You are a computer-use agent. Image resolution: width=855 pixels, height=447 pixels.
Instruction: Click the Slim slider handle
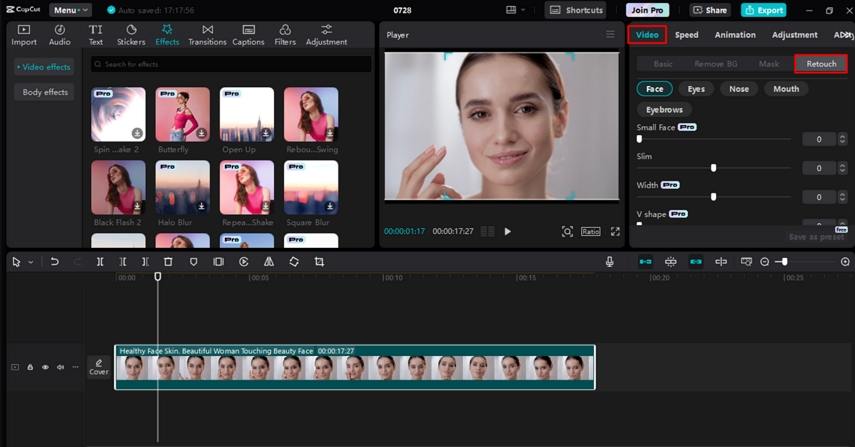pos(713,168)
